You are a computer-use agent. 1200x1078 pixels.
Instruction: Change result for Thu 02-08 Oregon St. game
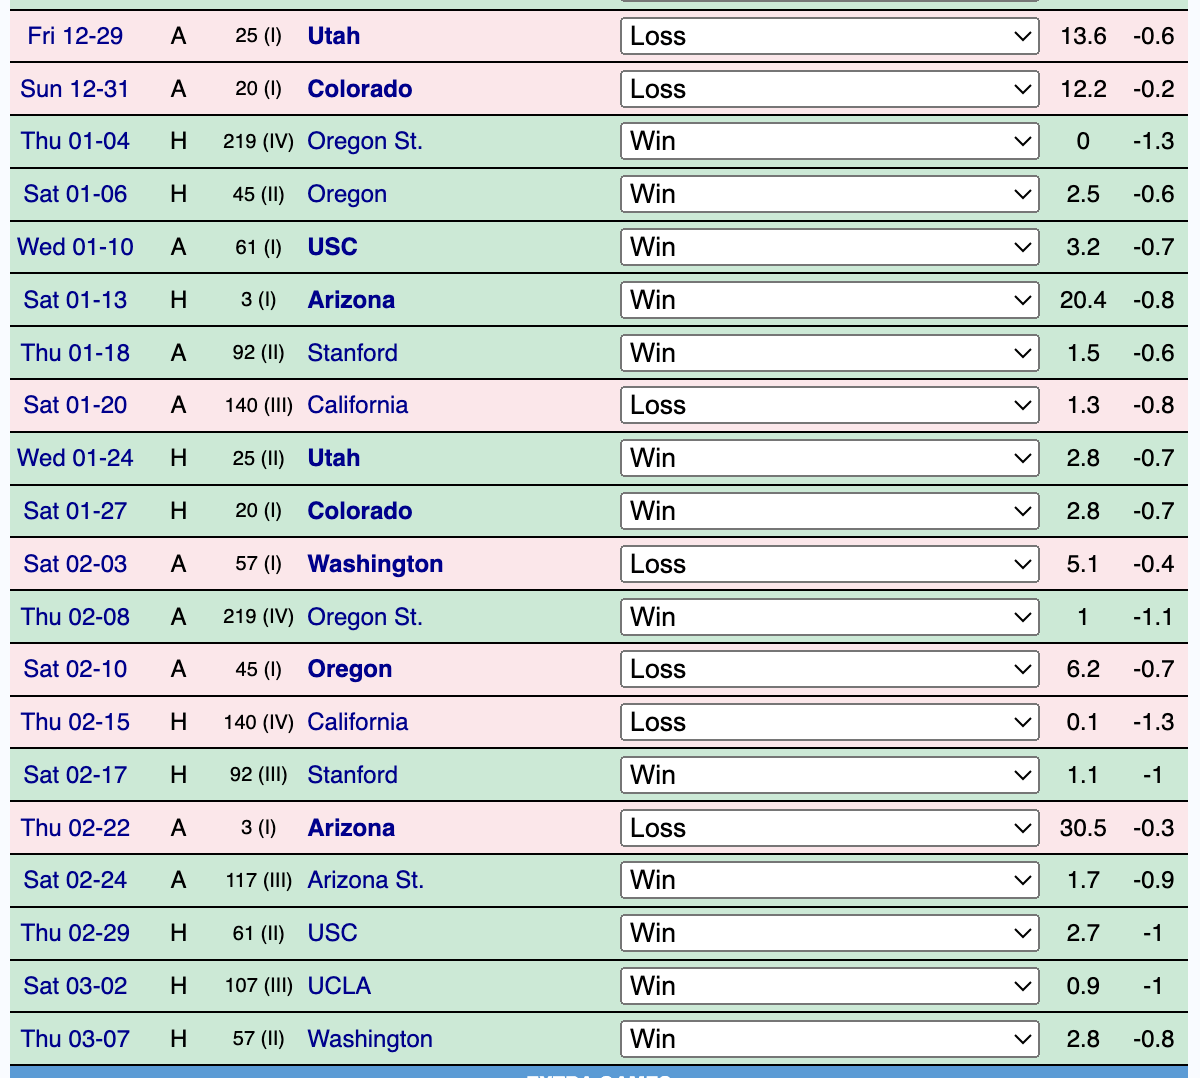click(829, 617)
